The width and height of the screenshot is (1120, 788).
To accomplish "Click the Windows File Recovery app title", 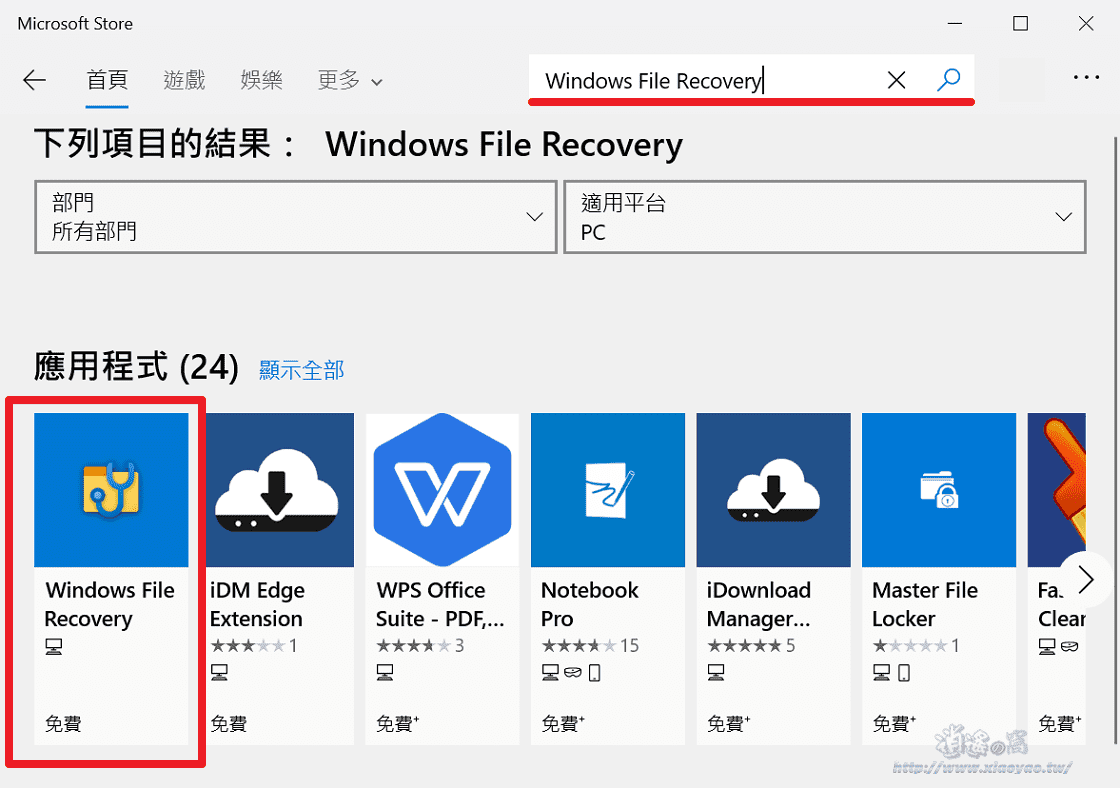I will pyautogui.click(x=109, y=604).
